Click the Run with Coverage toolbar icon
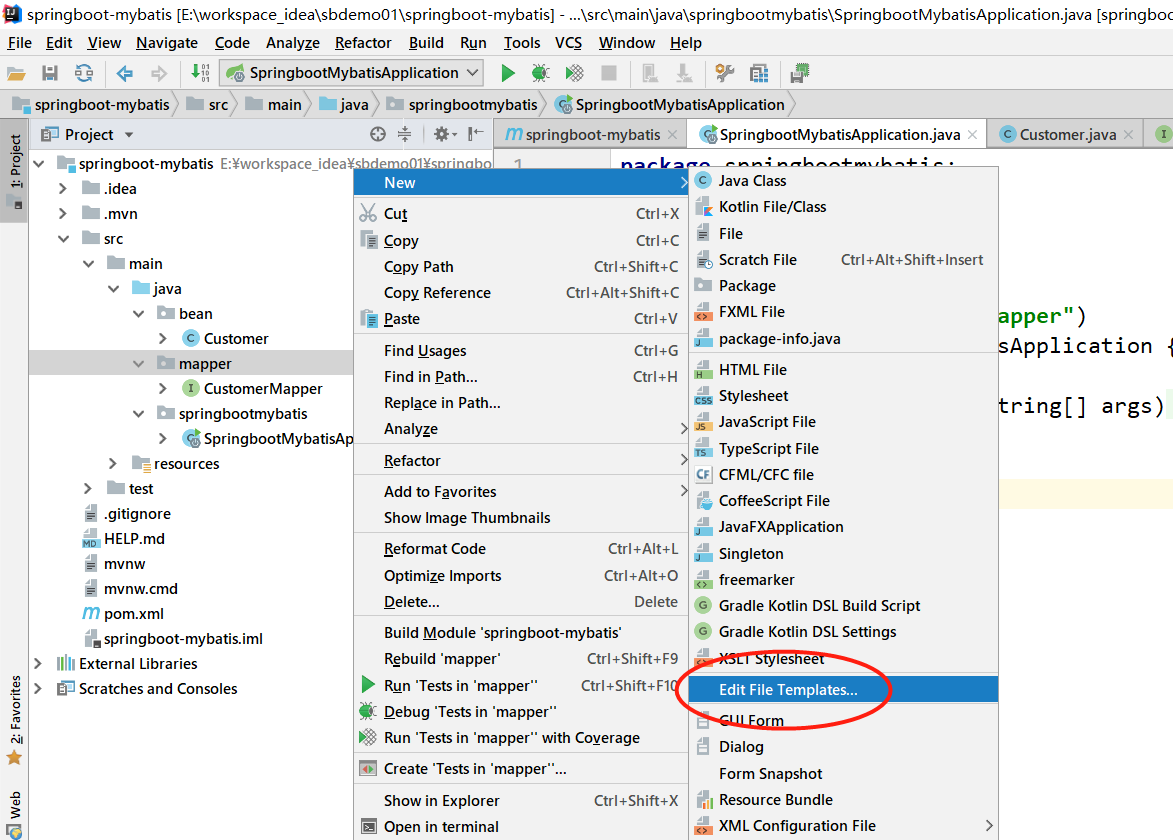 click(x=574, y=73)
